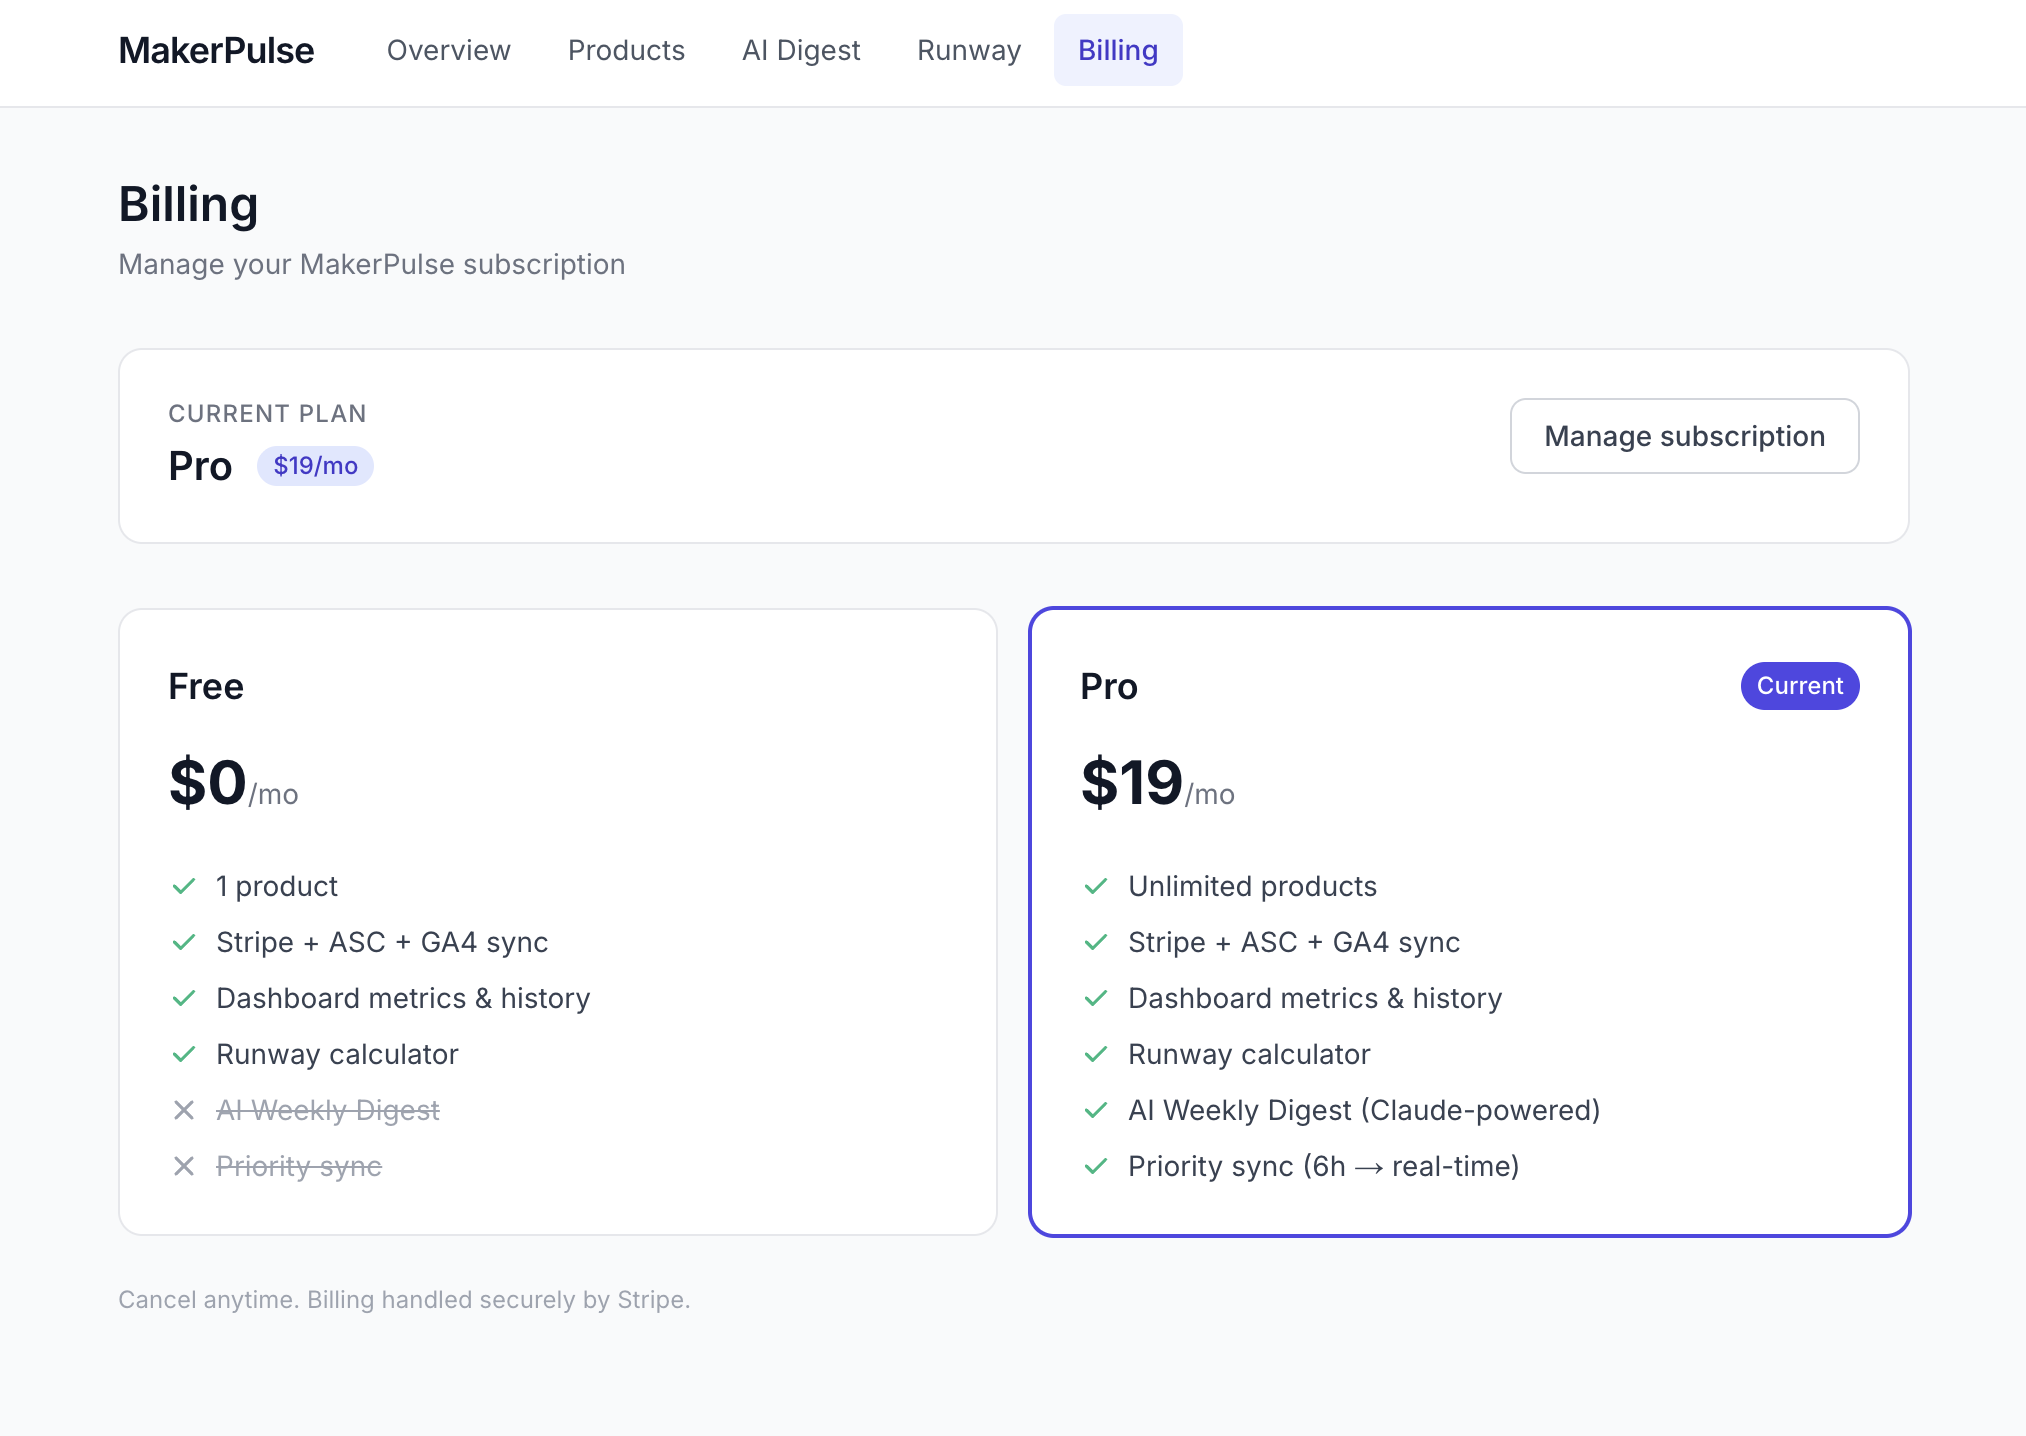Screen dimensions: 2026x1436
Task: Go to the Overview tab
Action: coord(449,50)
